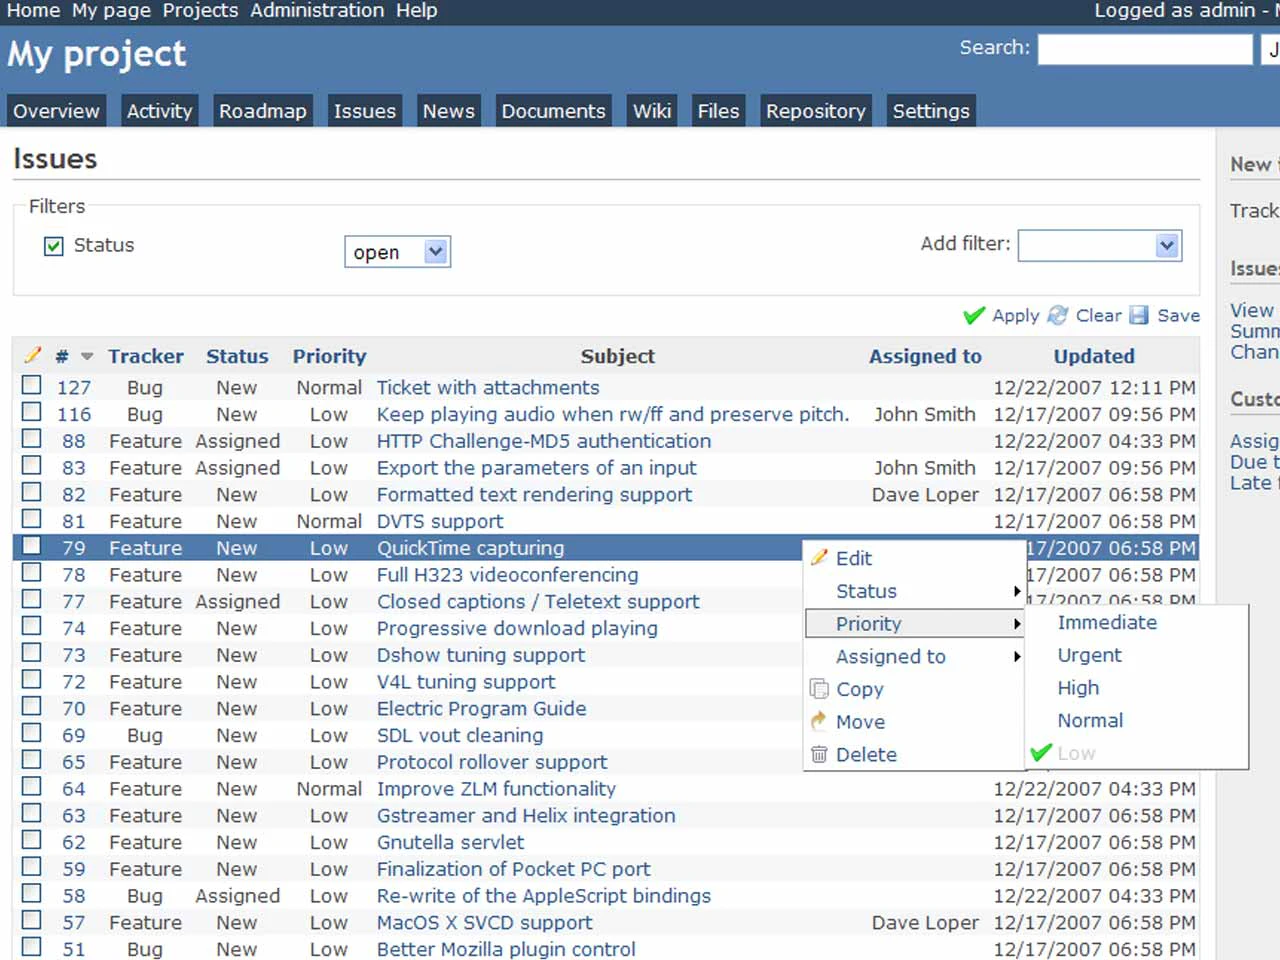This screenshot has height=960, width=1280.
Task: Select checkbox for issue 51
Action: click(x=32, y=947)
